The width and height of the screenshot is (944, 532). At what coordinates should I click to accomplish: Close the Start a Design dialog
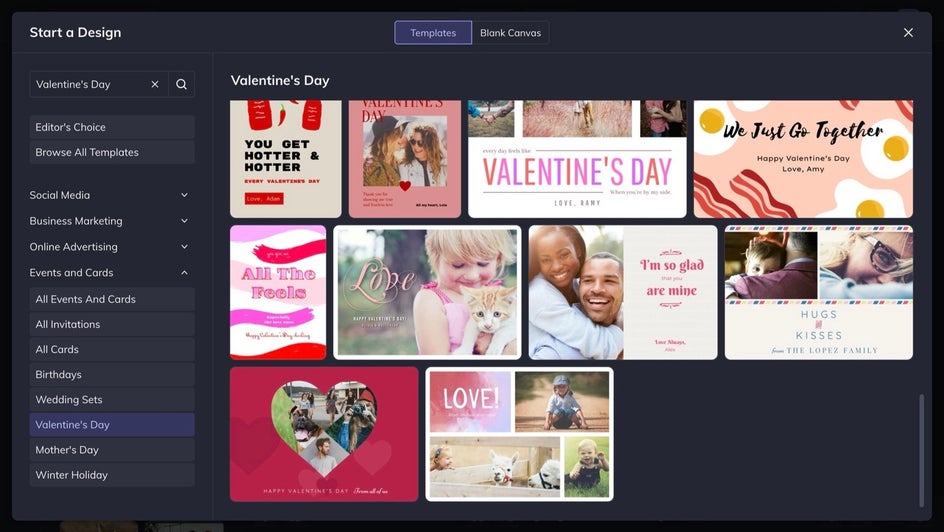coord(908,32)
